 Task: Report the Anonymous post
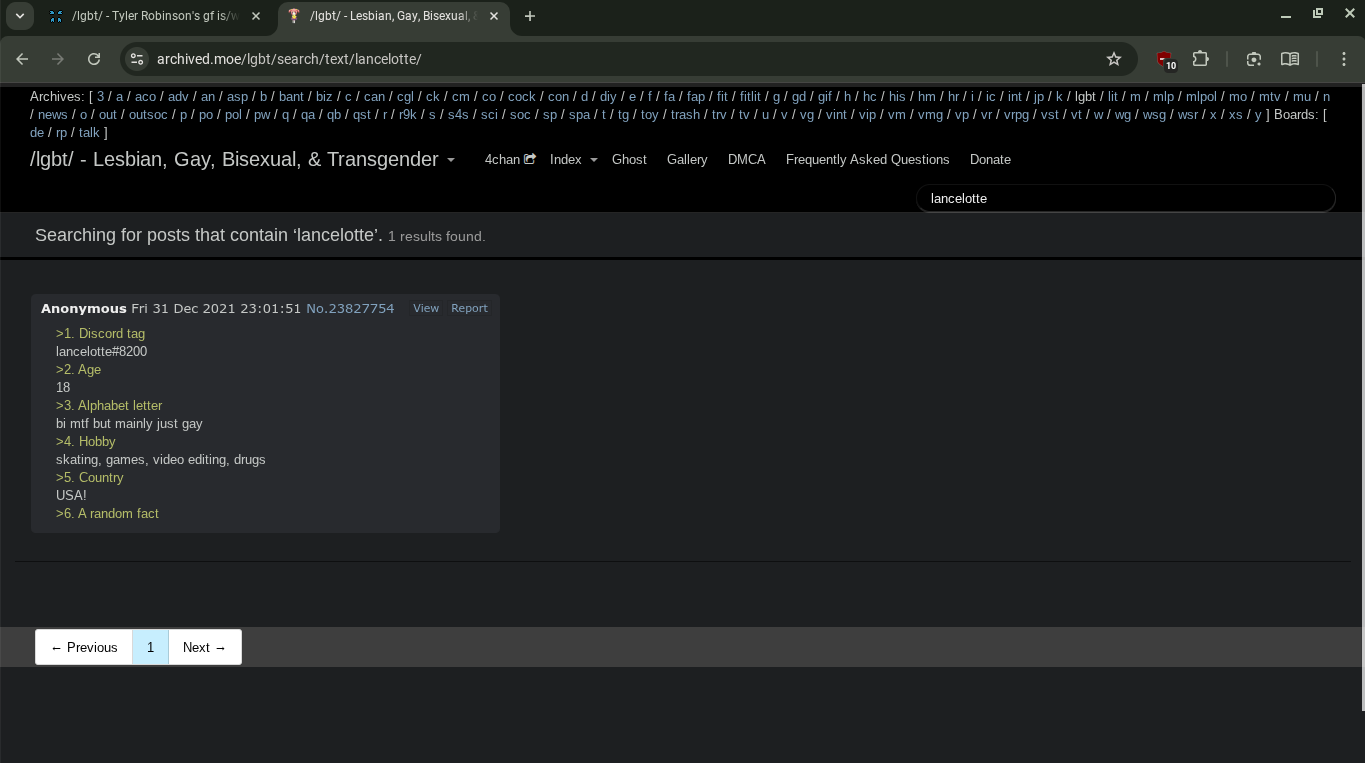point(469,308)
